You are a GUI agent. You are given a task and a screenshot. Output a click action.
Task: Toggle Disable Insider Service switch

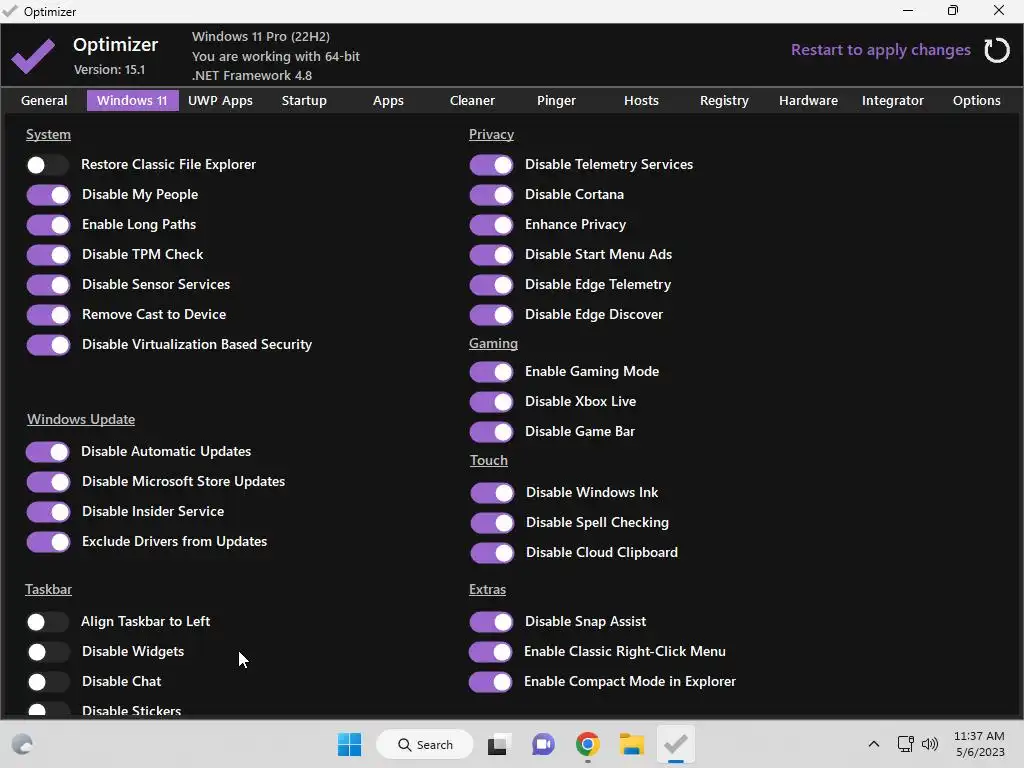point(48,512)
